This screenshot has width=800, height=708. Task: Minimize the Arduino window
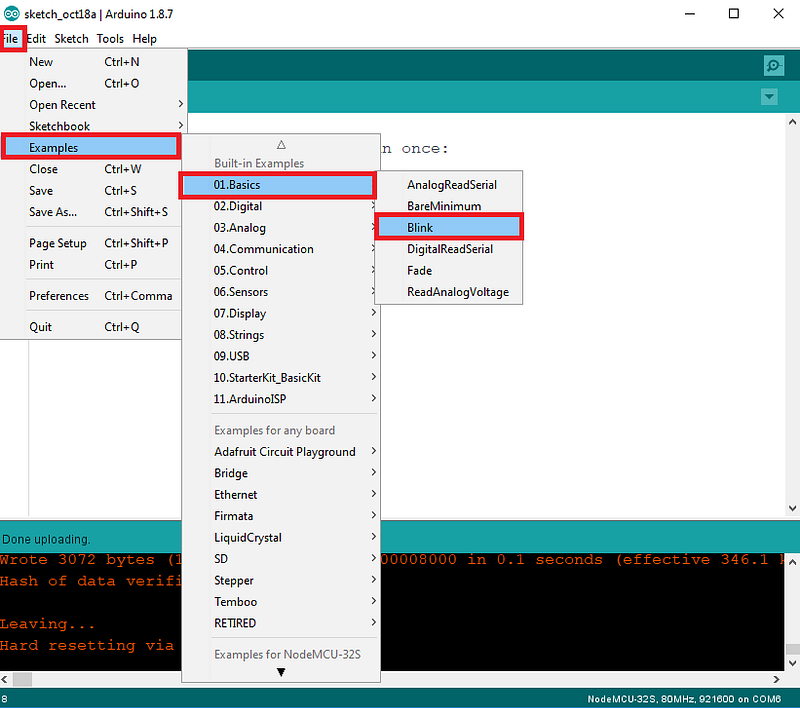click(690, 14)
